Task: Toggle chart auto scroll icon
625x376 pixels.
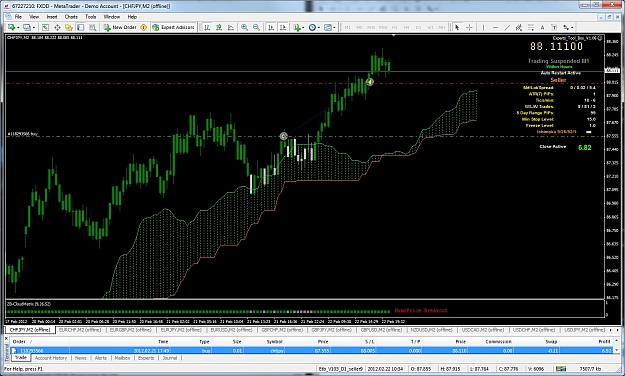Action: 271,27
